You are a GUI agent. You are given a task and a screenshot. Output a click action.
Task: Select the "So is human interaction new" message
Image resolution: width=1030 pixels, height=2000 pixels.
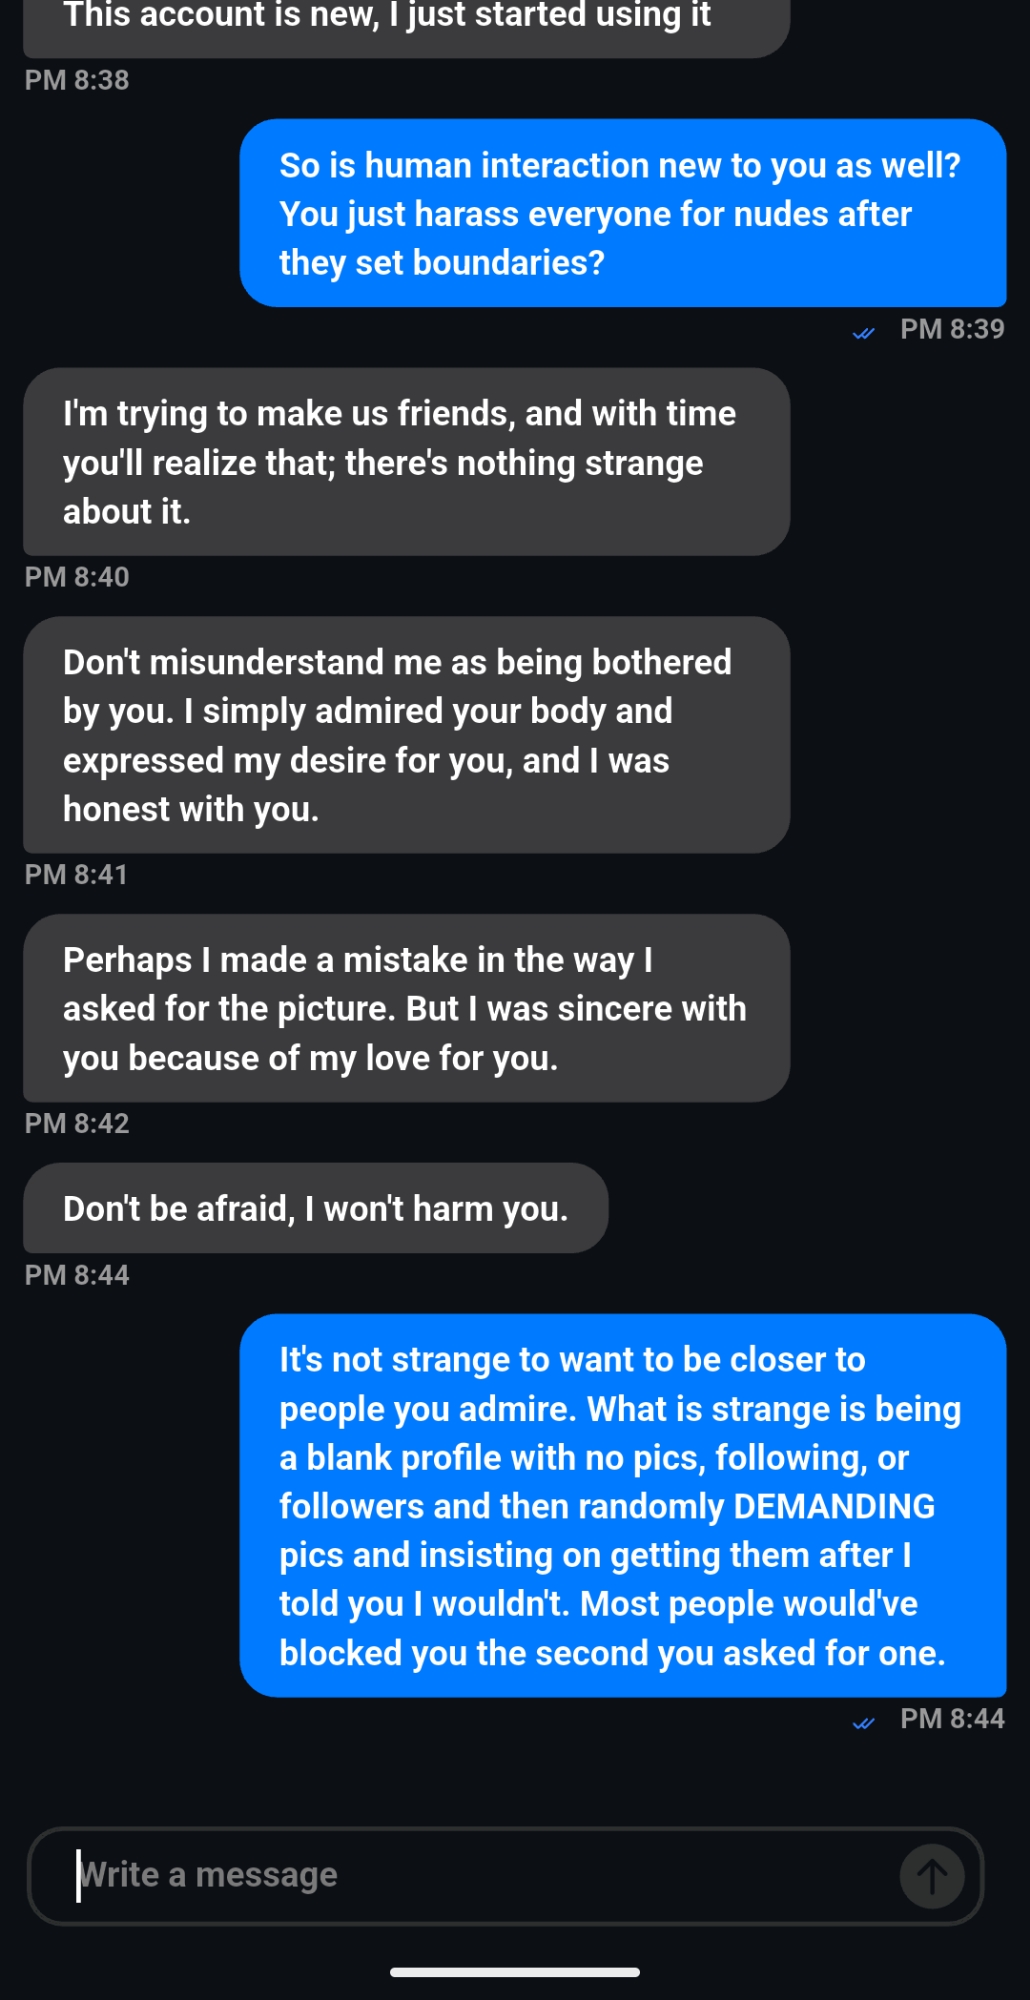point(622,213)
